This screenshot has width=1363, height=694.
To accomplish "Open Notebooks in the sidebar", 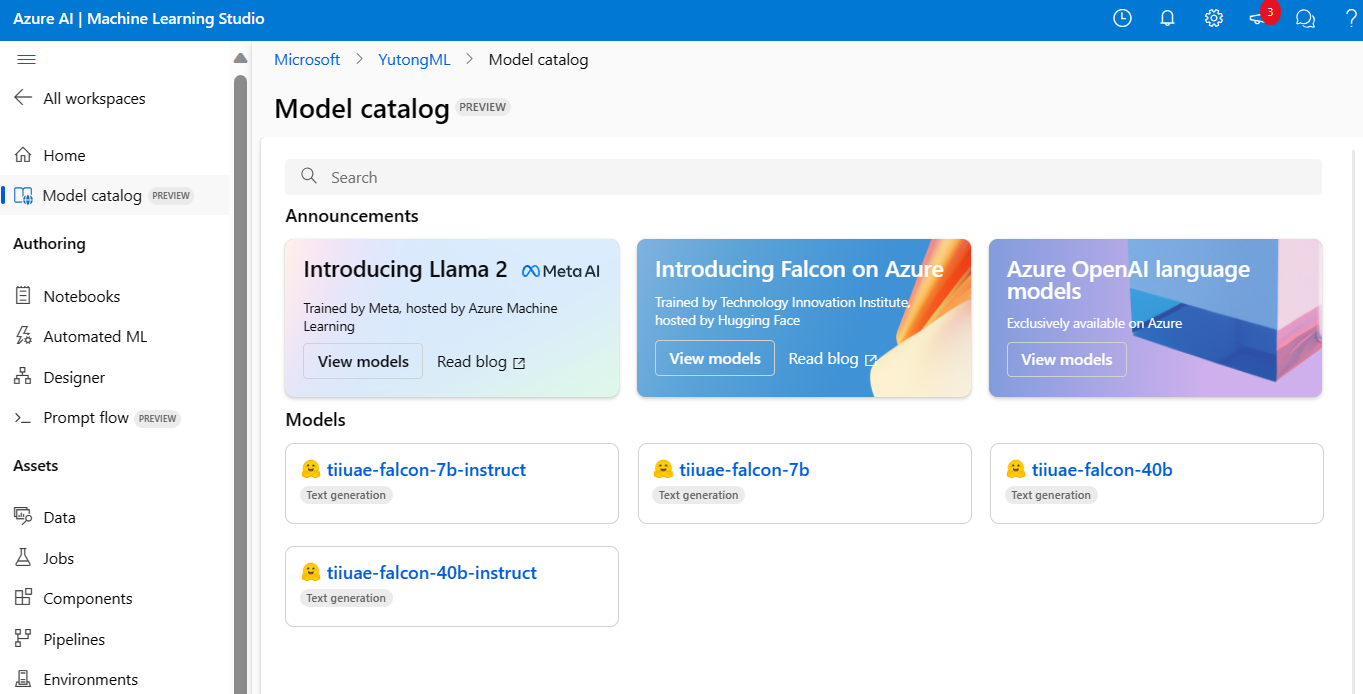I will [81, 296].
